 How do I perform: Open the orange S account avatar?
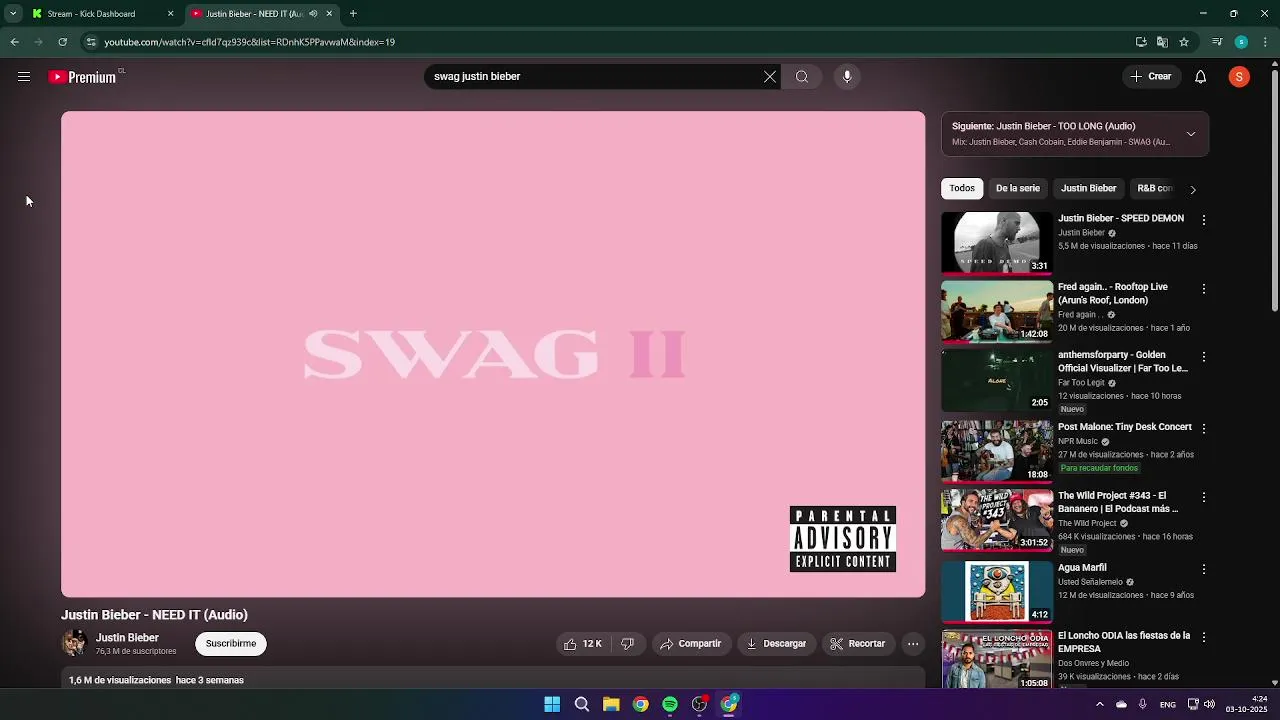1239,77
